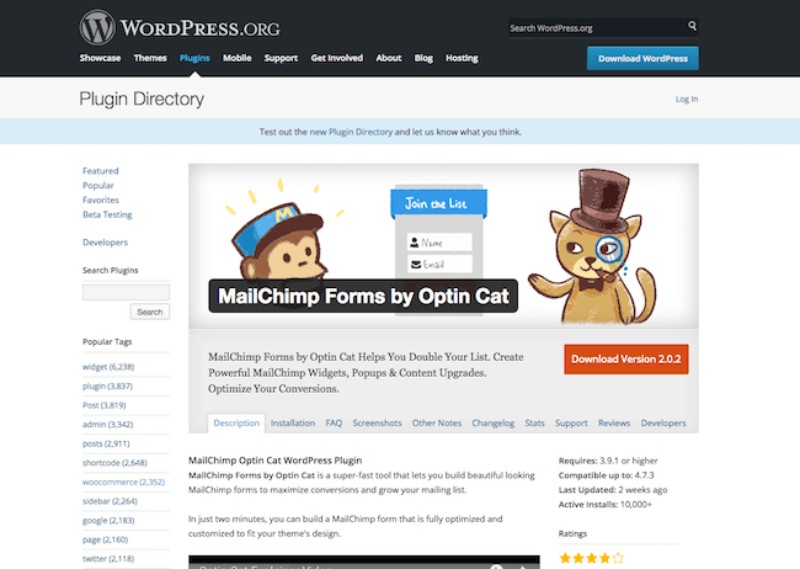Select the Description tab
800x569 pixels.
[236, 423]
